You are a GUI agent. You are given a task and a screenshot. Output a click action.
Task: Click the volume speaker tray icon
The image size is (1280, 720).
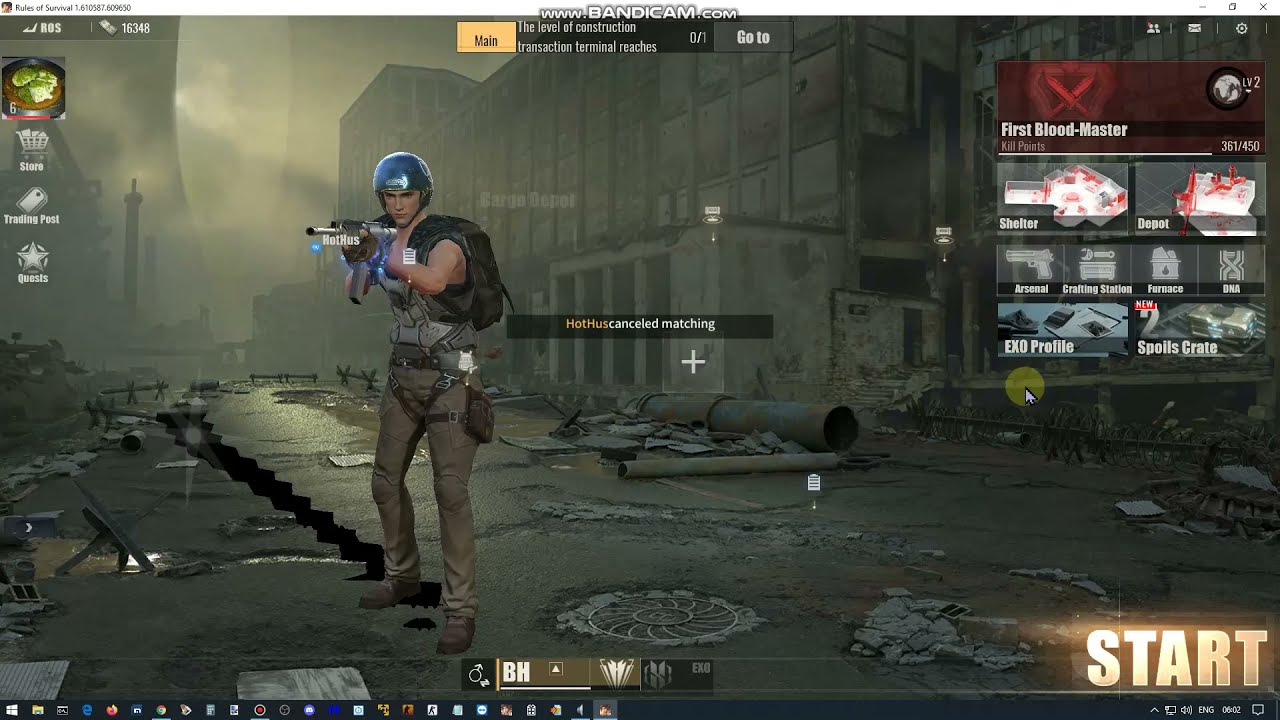1186,710
